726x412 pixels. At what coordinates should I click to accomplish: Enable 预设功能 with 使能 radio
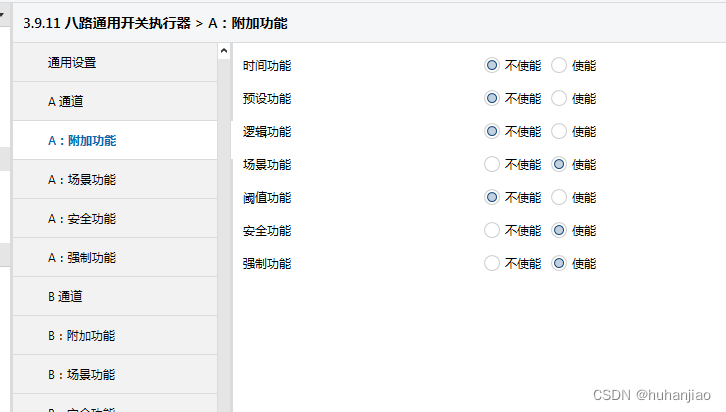(x=559, y=99)
